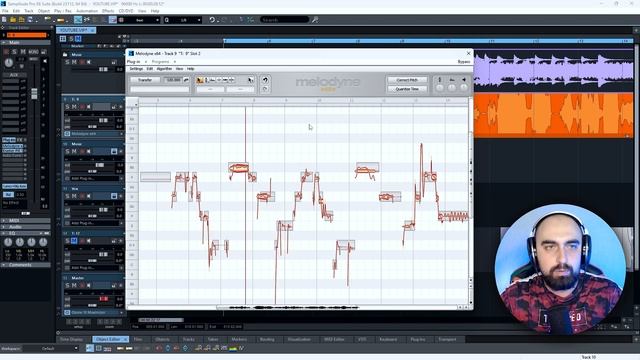This screenshot has height=360, width=640.
Task: Open the grid mode dropdown in toolbar
Action: tap(140, 20)
